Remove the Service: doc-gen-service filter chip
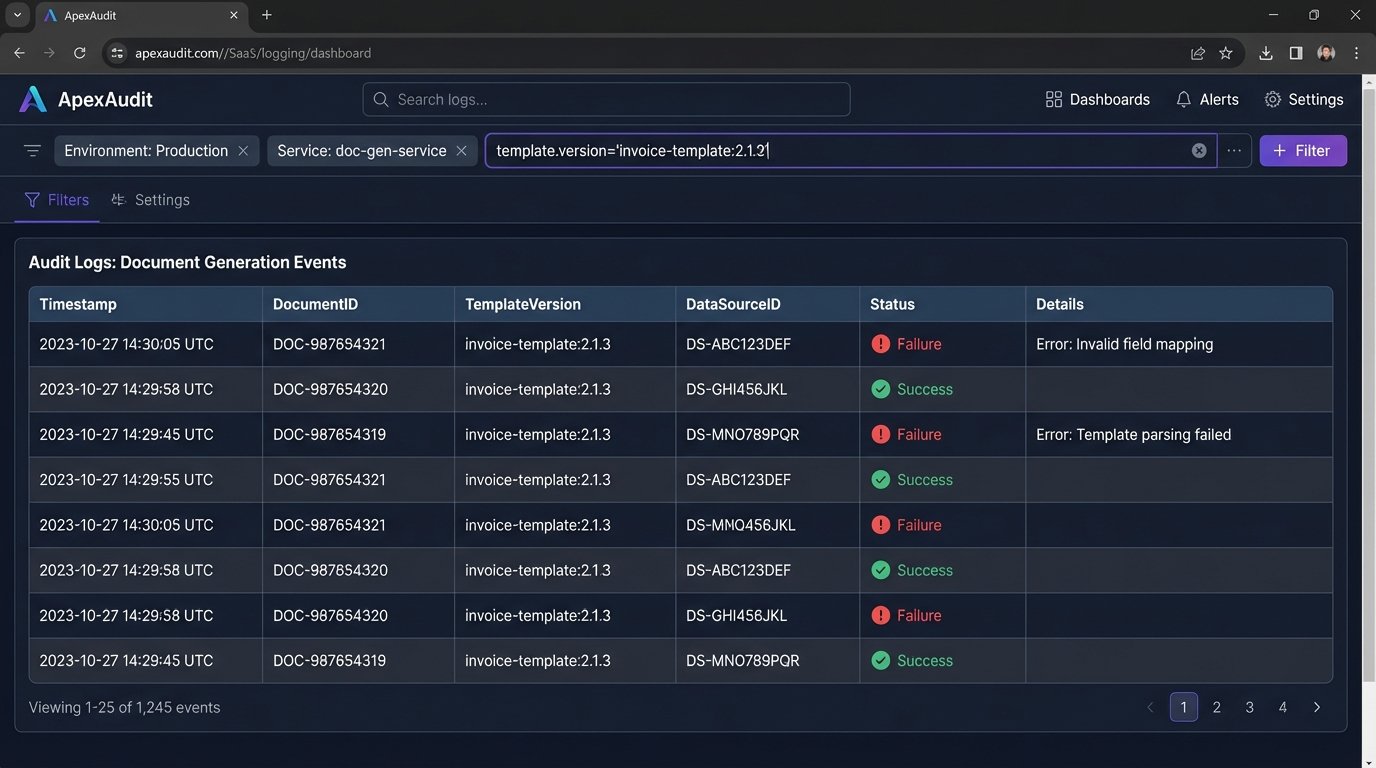Screen dimensions: 1376x768 click(461, 151)
